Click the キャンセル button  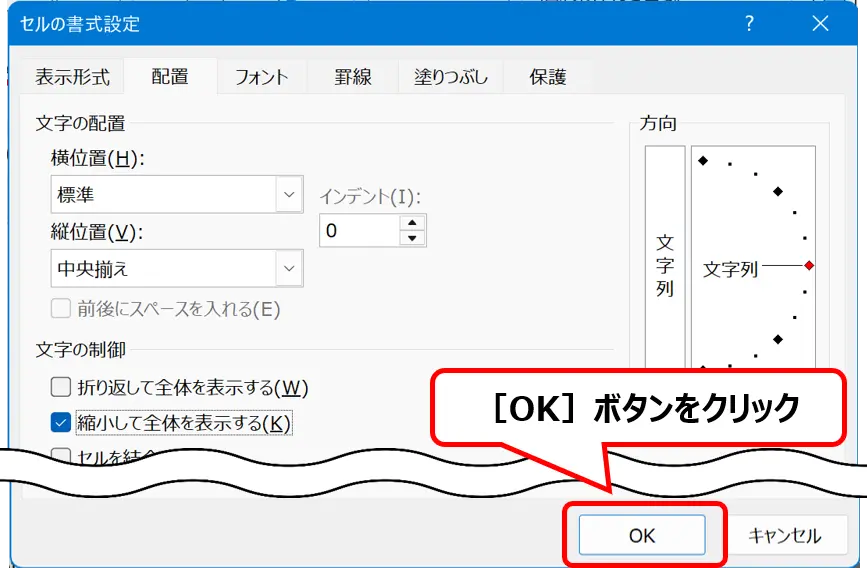click(785, 535)
